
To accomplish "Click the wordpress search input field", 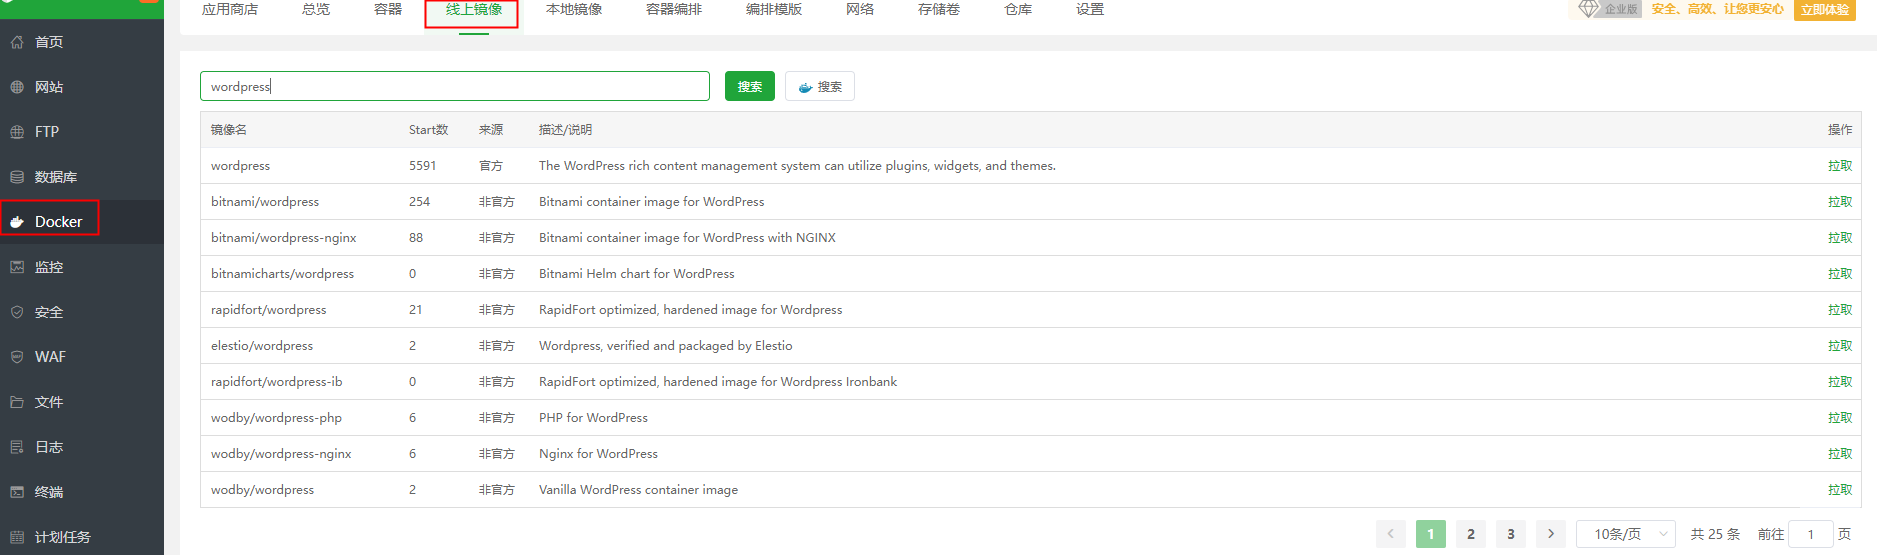I will [455, 87].
